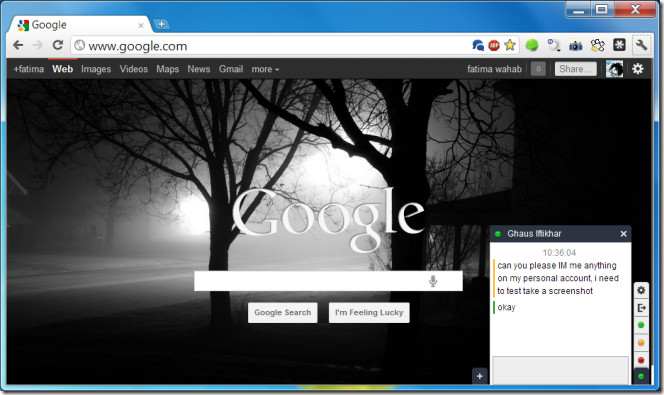Click the okay chat message
The image size is (664, 395).
(506, 307)
